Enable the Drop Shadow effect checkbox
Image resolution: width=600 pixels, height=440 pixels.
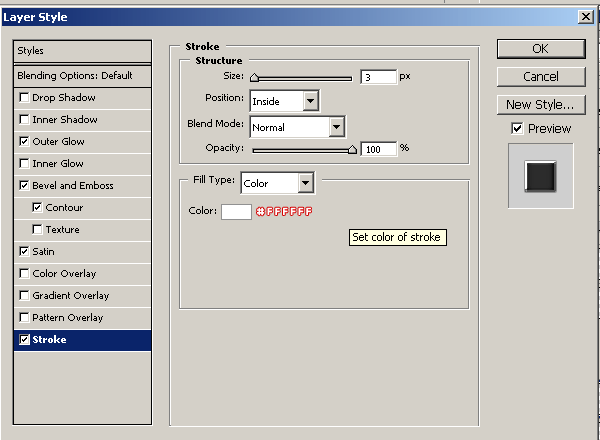24,98
